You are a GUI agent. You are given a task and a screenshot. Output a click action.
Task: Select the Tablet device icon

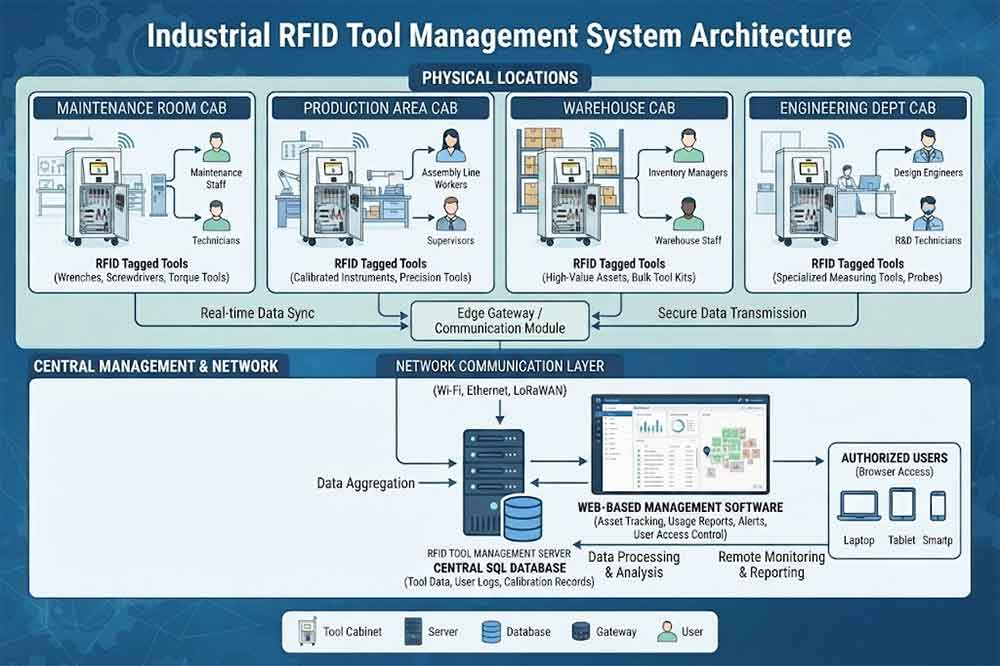point(902,505)
